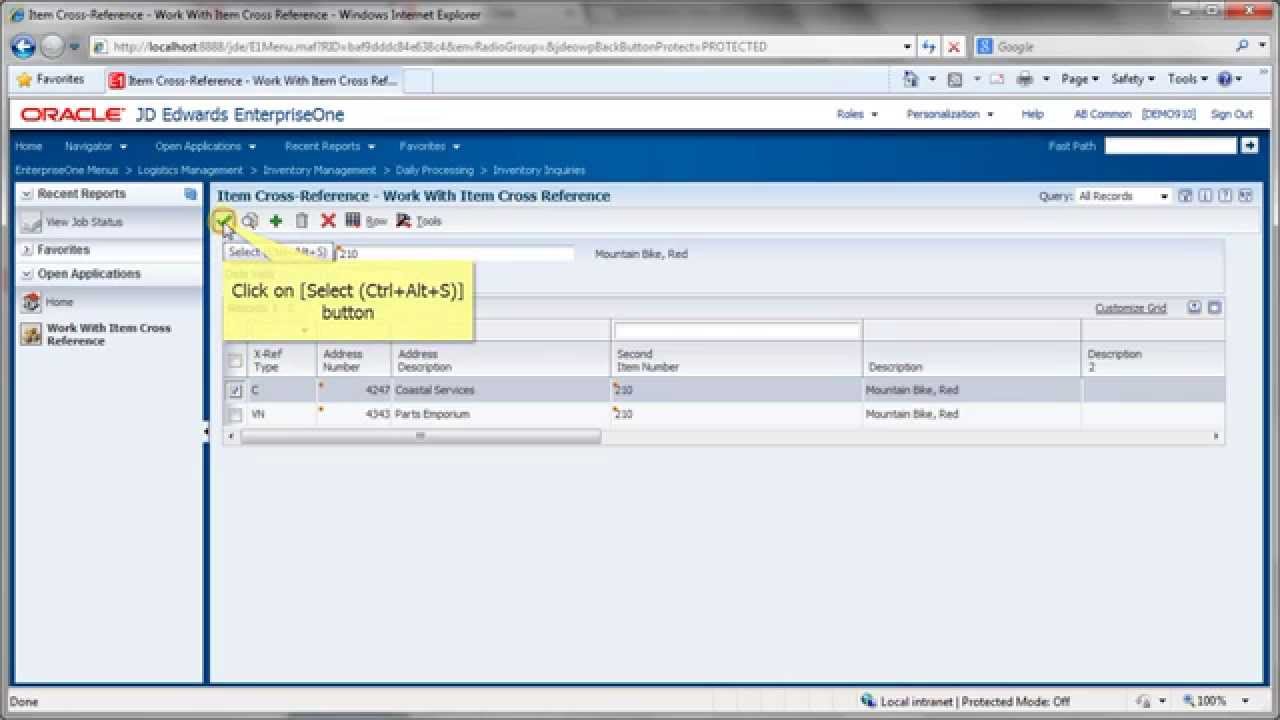
Task: Click the IE Feeds toolbar icon
Action: (x=955, y=79)
